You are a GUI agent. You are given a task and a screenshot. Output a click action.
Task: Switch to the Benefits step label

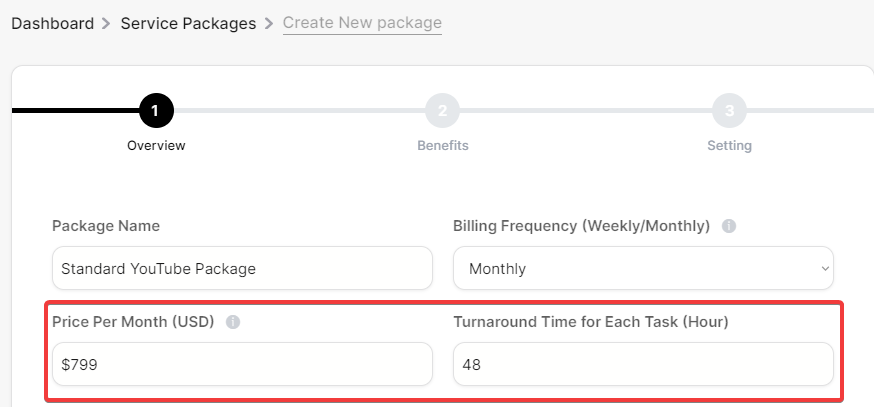[443, 146]
